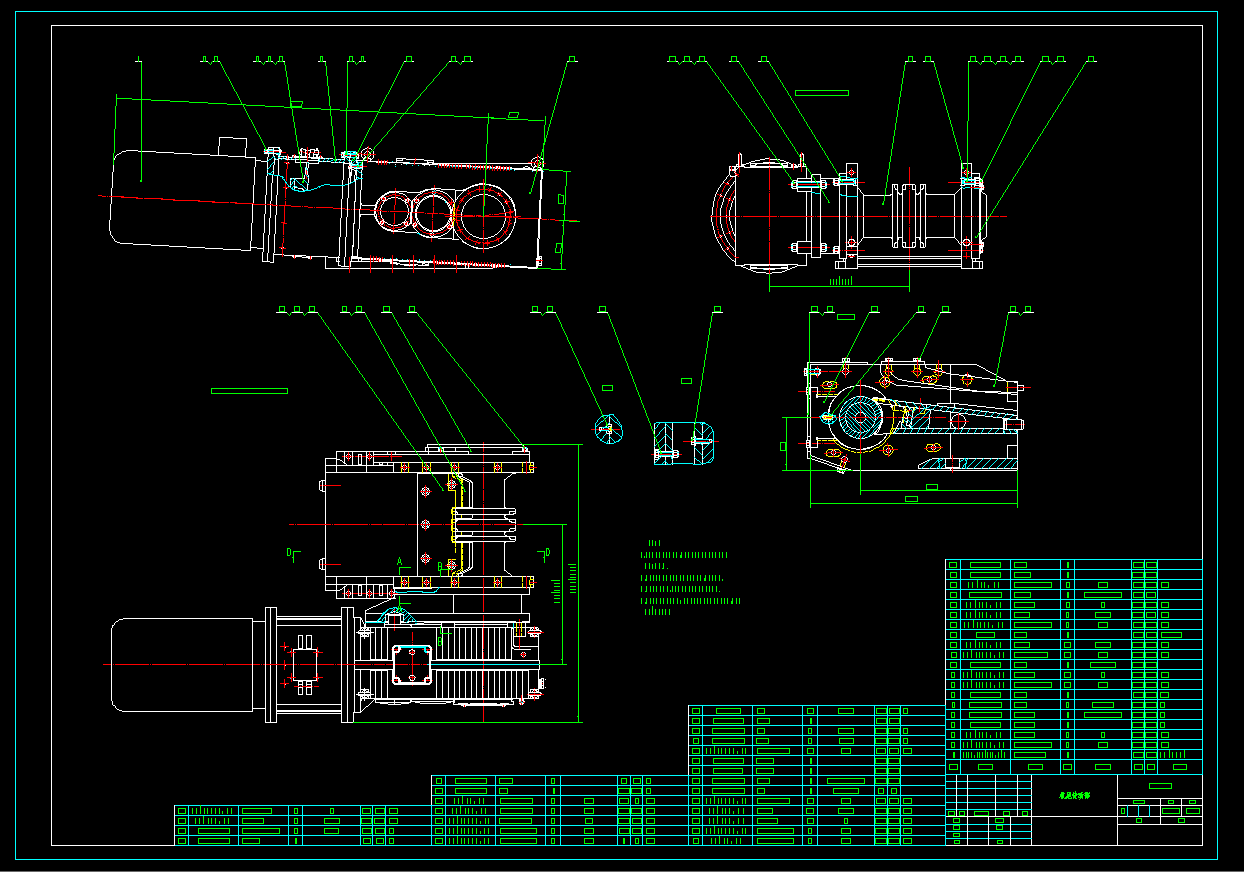
Task: Select the small teardrop-shaped detail view
Action: point(609,428)
